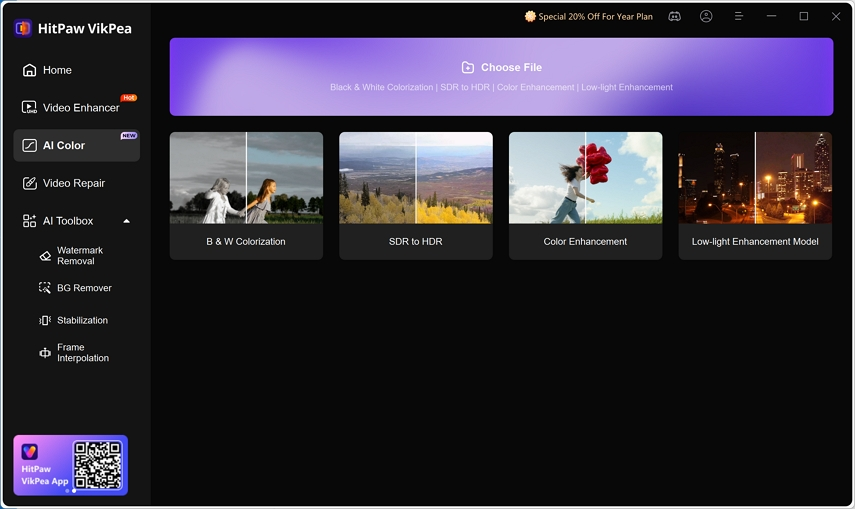Screen dimensions: 855x509
Task: Click the Choose File folder icon
Action: tap(468, 67)
